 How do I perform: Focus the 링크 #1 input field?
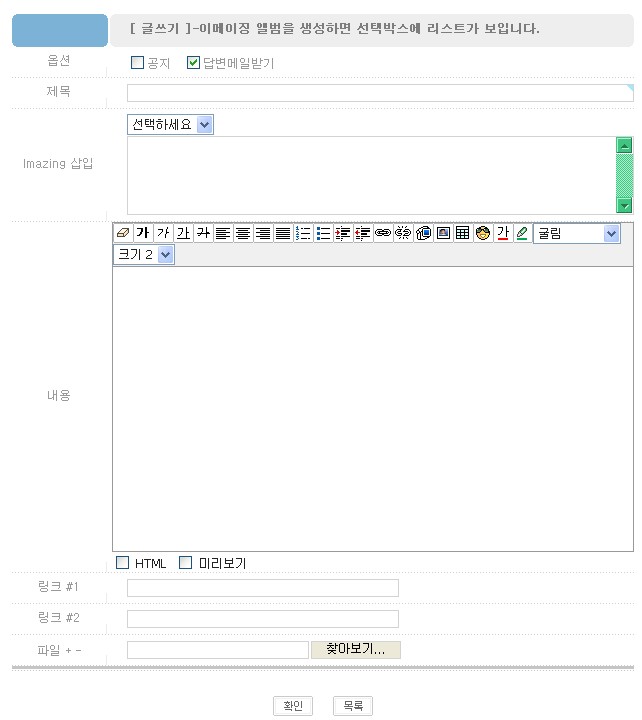tap(263, 588)
